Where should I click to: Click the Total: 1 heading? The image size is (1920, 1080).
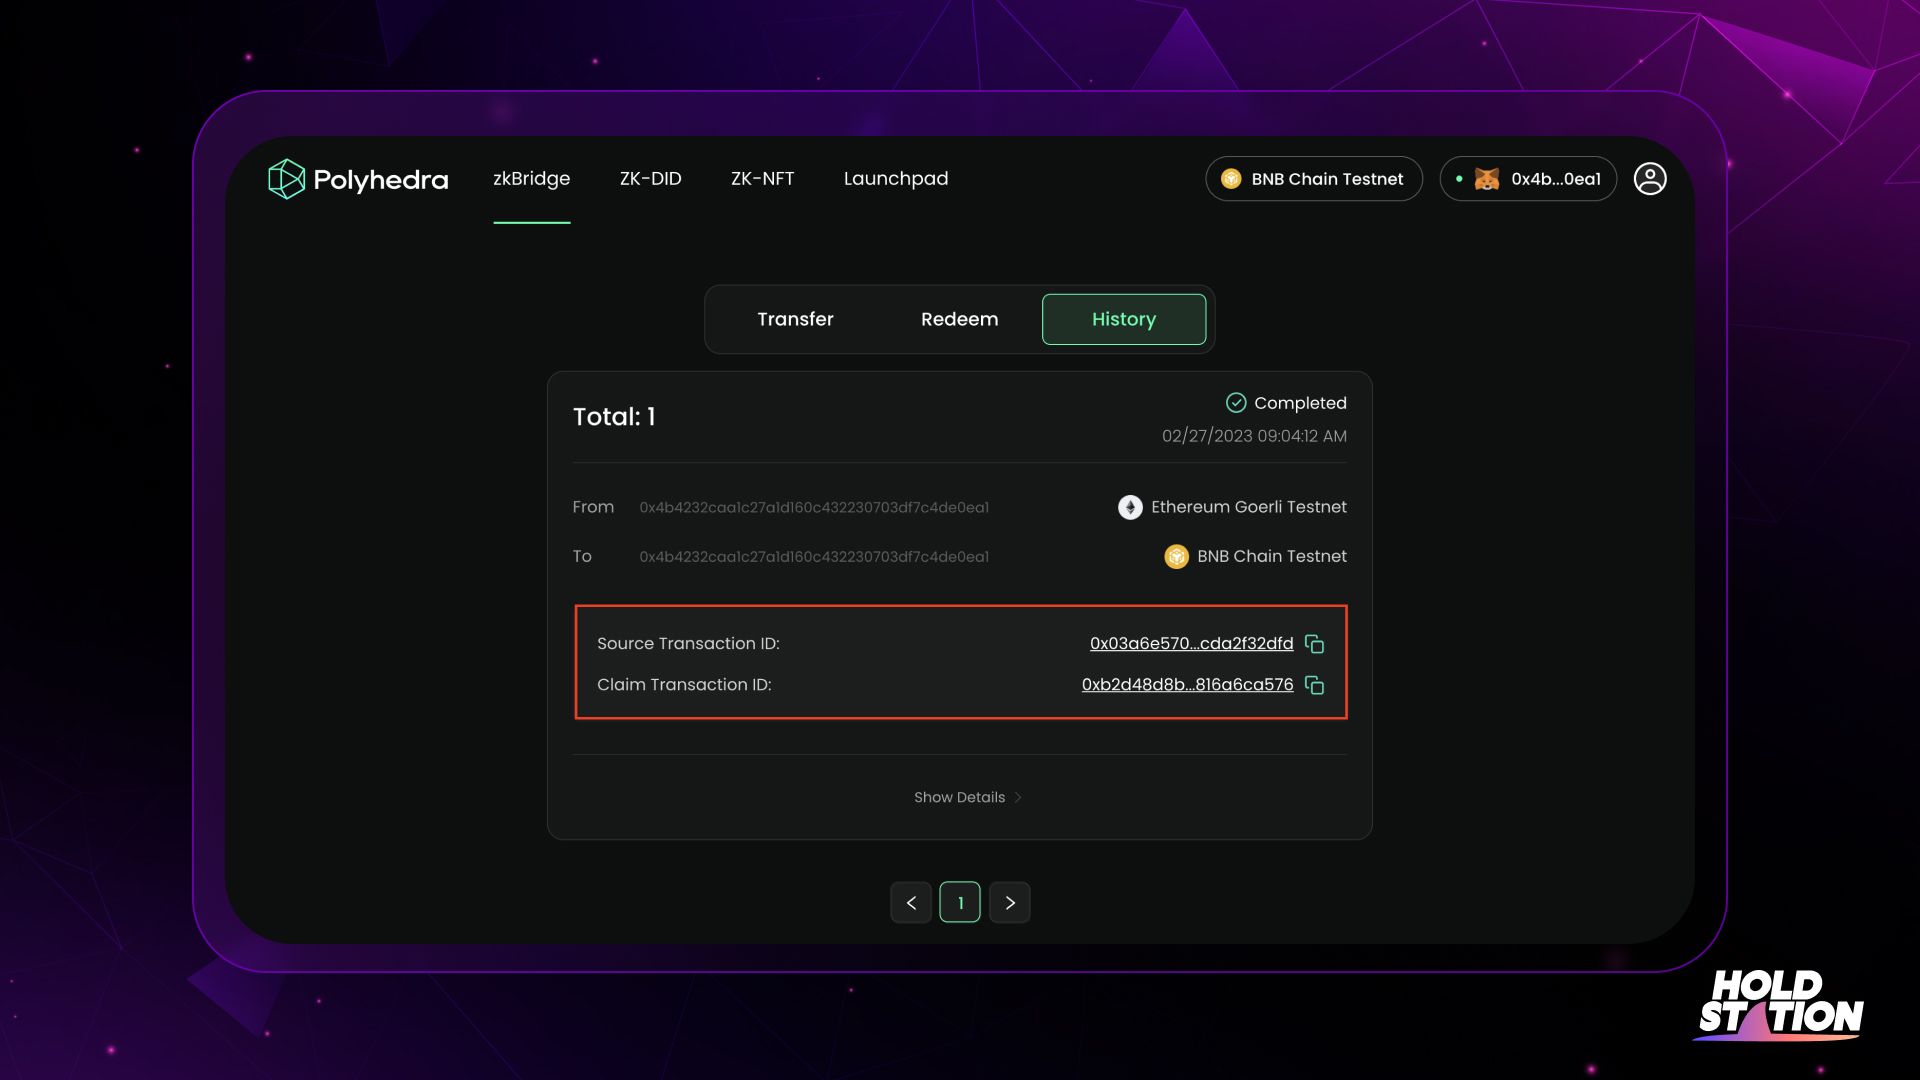614,417
